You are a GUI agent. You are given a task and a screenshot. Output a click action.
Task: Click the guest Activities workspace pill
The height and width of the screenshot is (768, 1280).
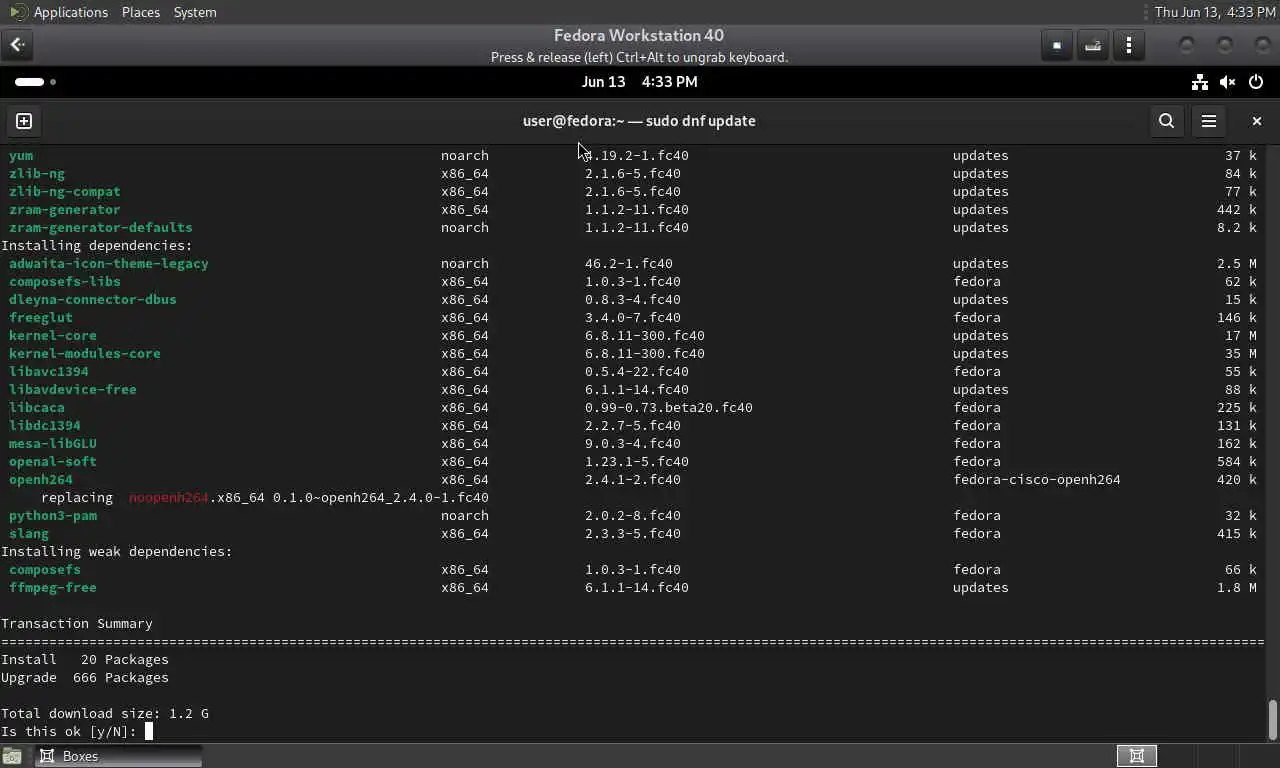[x=30, y=82]
